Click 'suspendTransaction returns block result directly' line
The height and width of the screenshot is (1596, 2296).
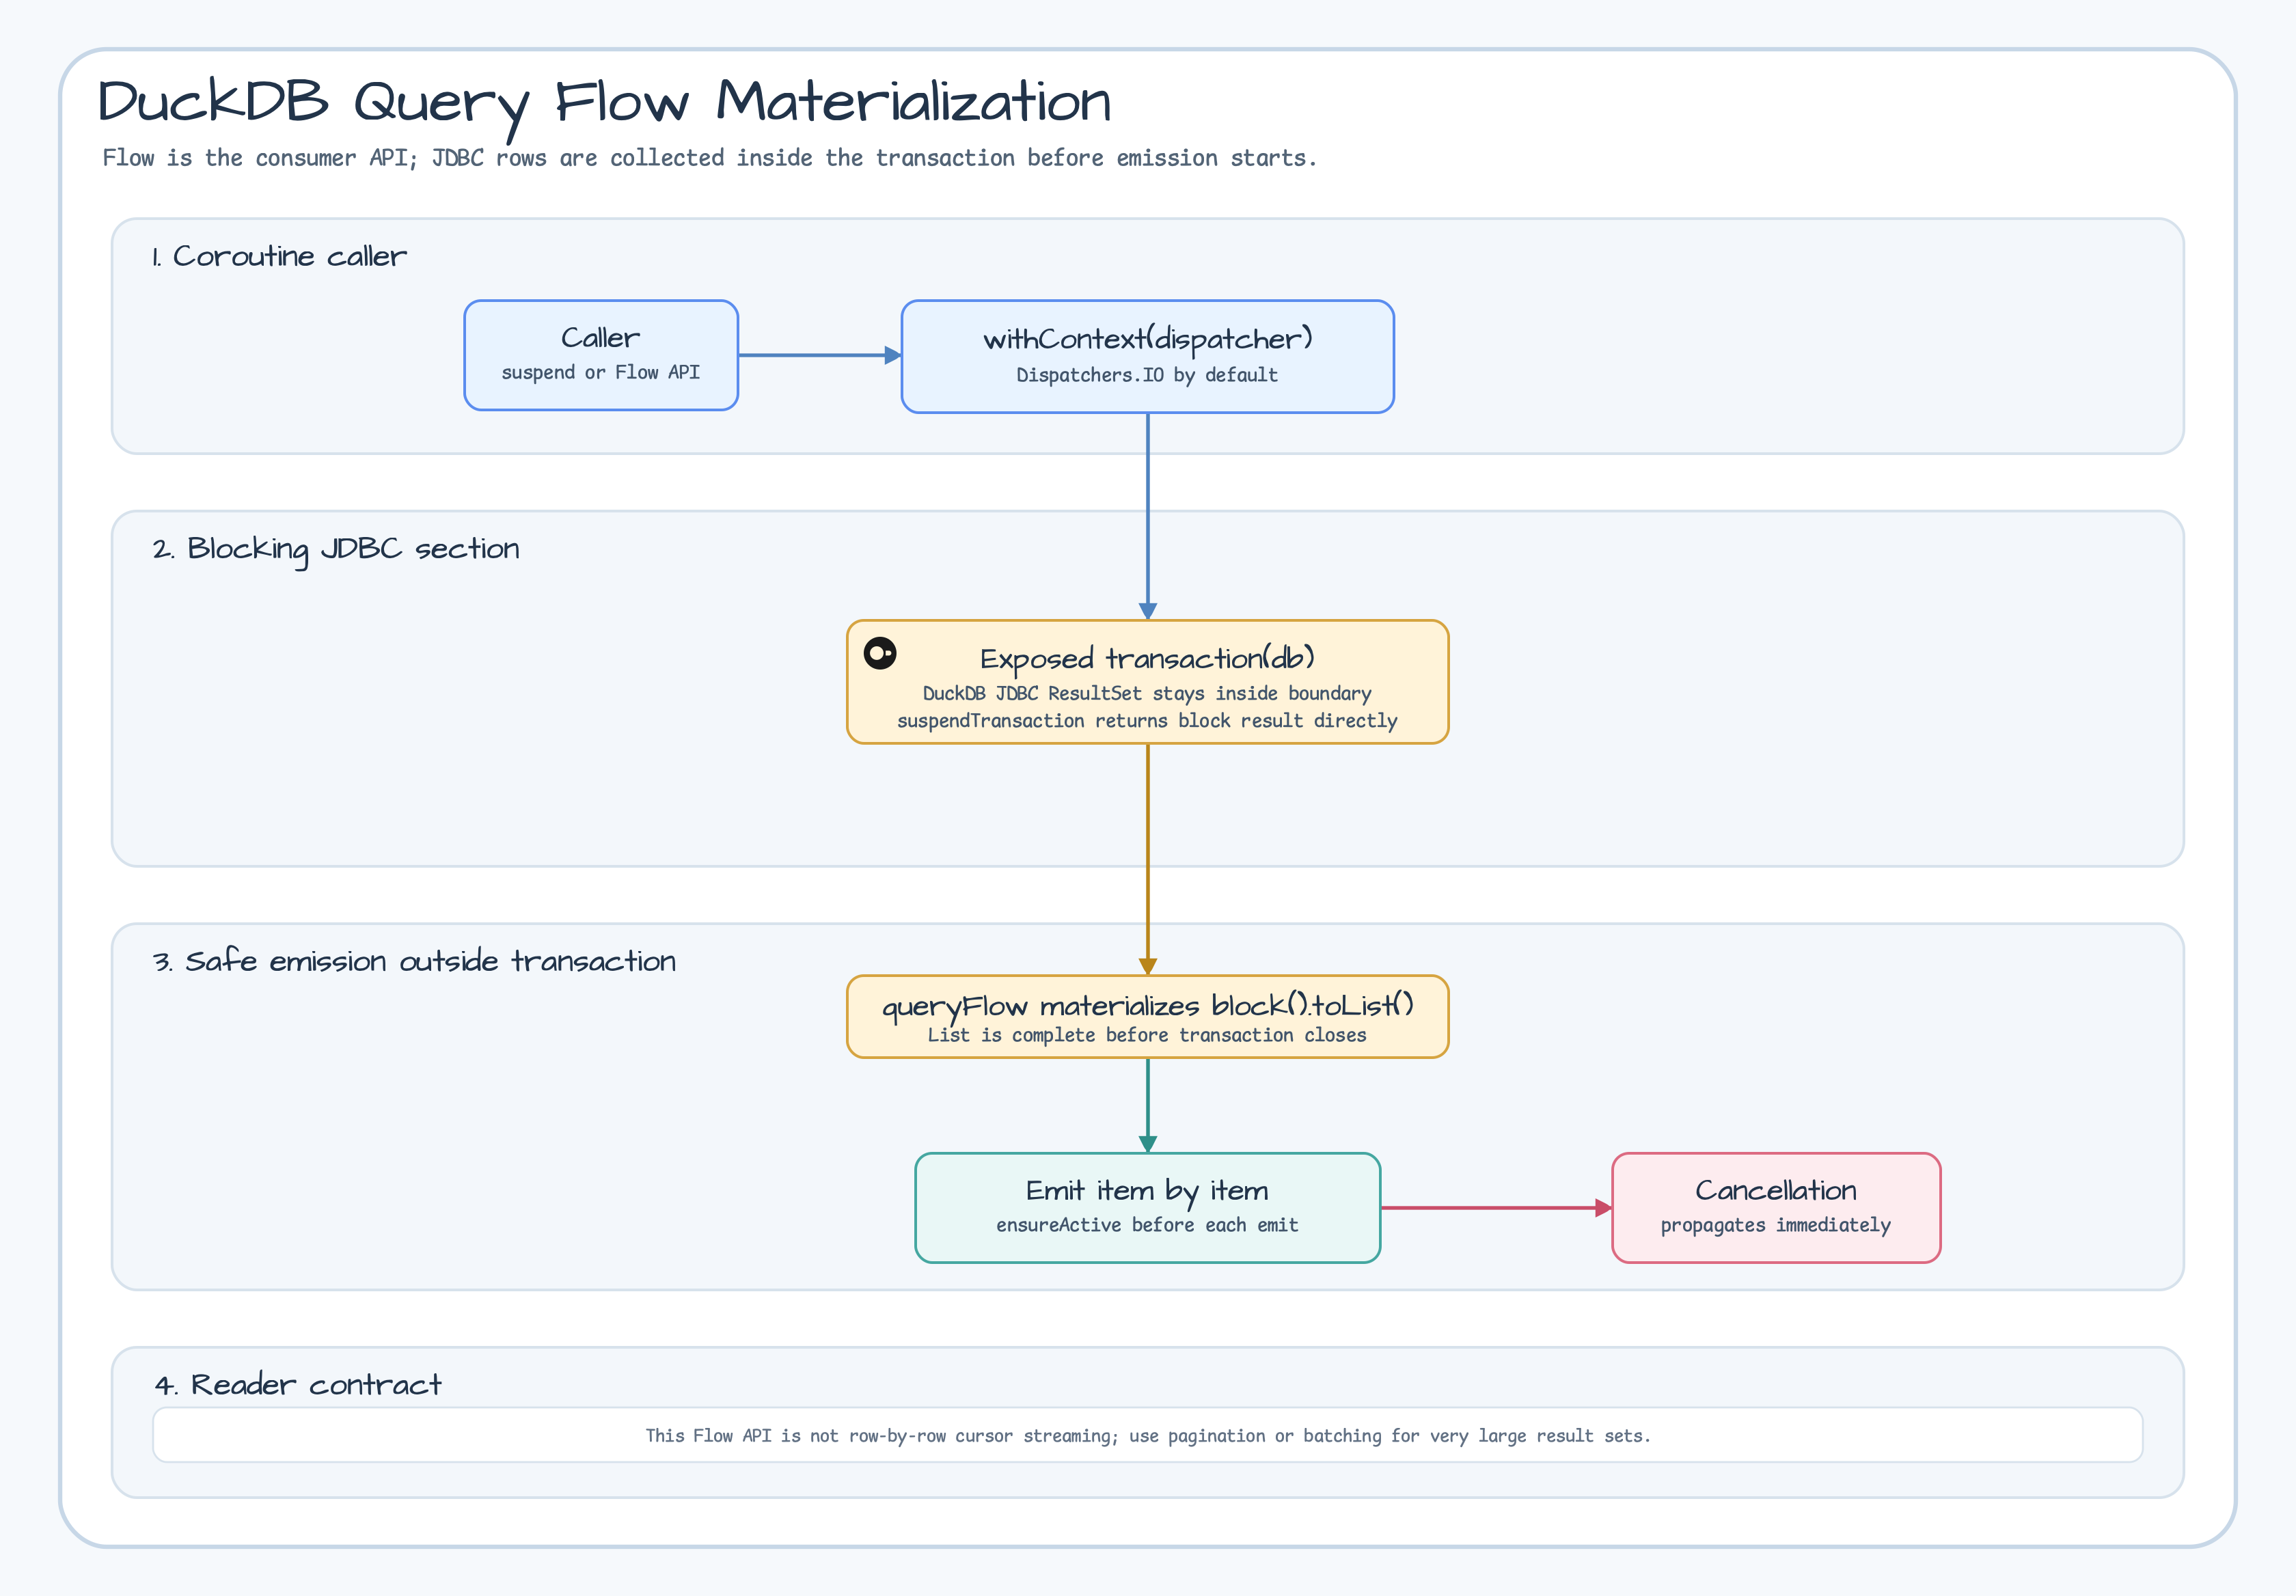pyautogui.click(x=1147, y=721)
